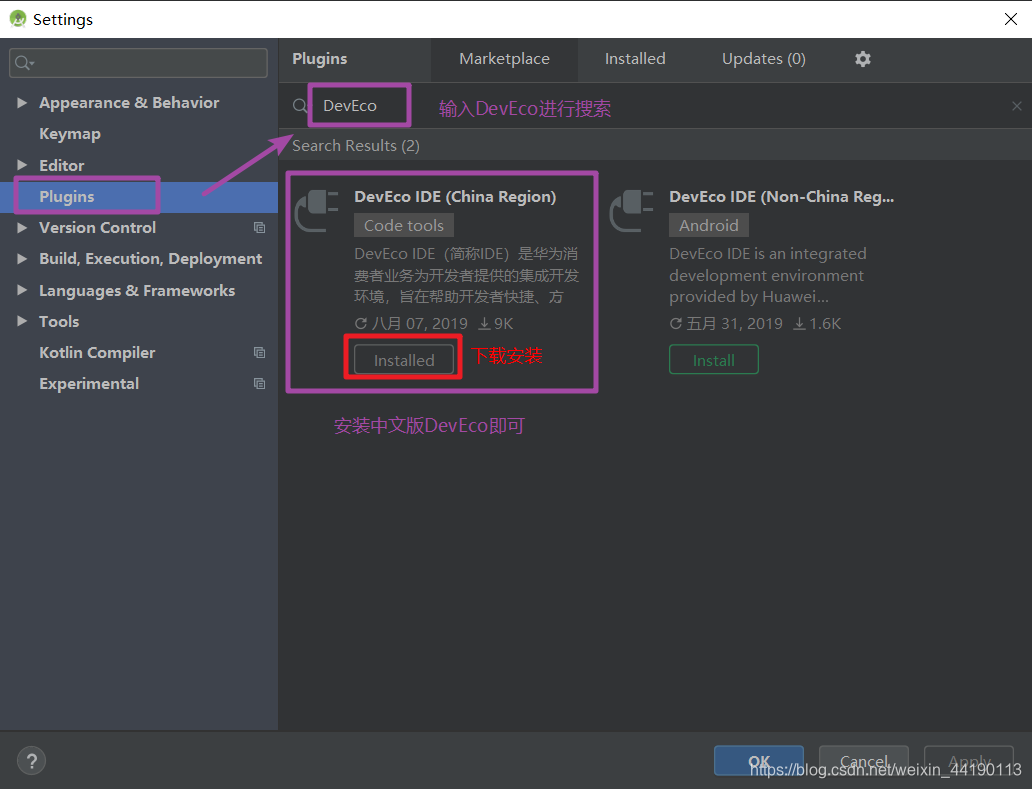Close the Settings window
The width and height of the screenshot is (1032, 789).
[1011, 19]
